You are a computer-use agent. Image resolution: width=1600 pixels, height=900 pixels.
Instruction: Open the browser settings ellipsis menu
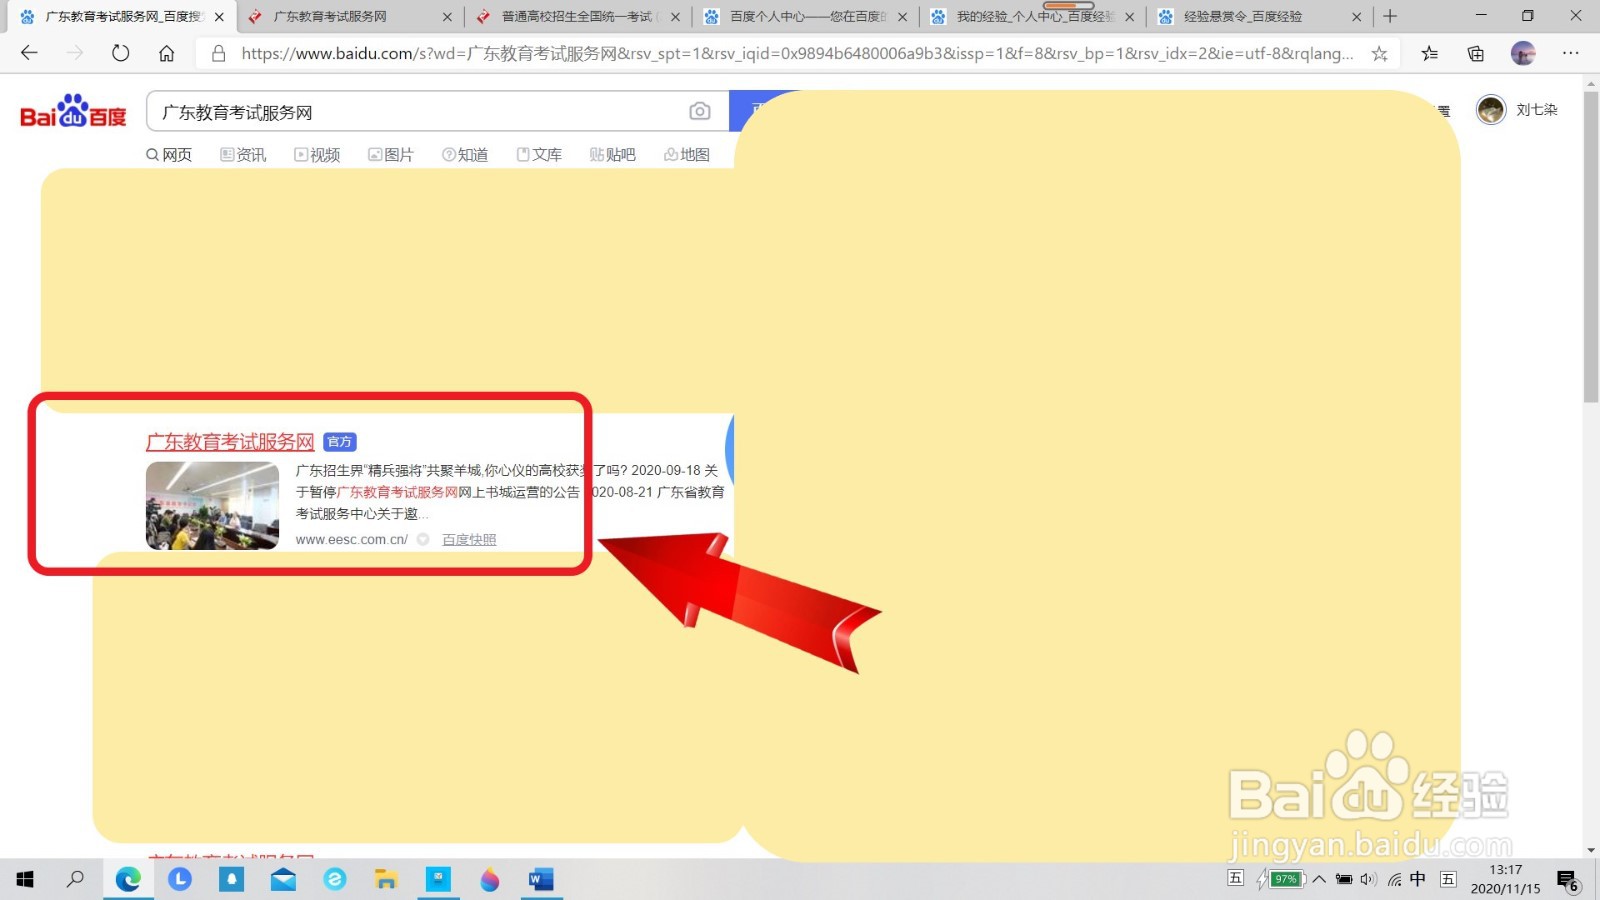point(1571,54)
